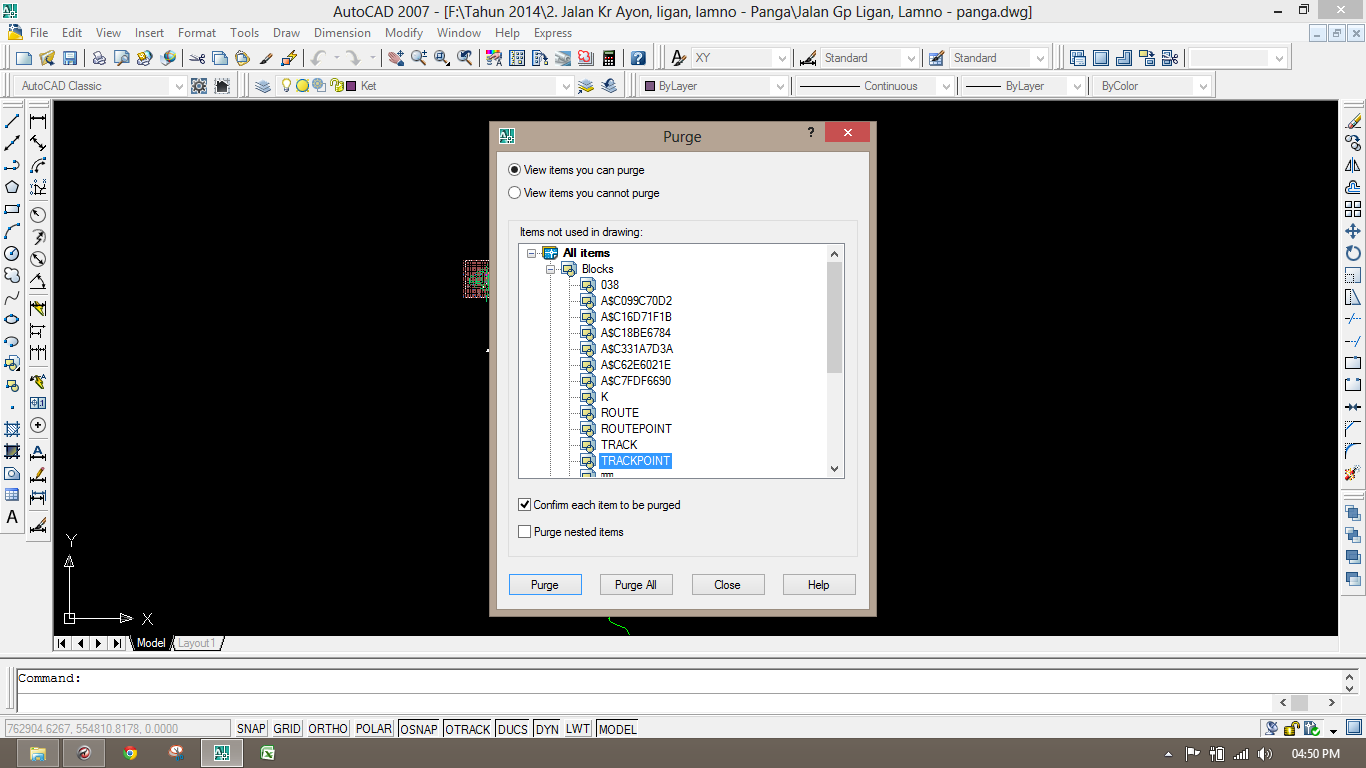The image size is (1366, 768).
Task: Select the Angular dimension tool
Action: 38,280
